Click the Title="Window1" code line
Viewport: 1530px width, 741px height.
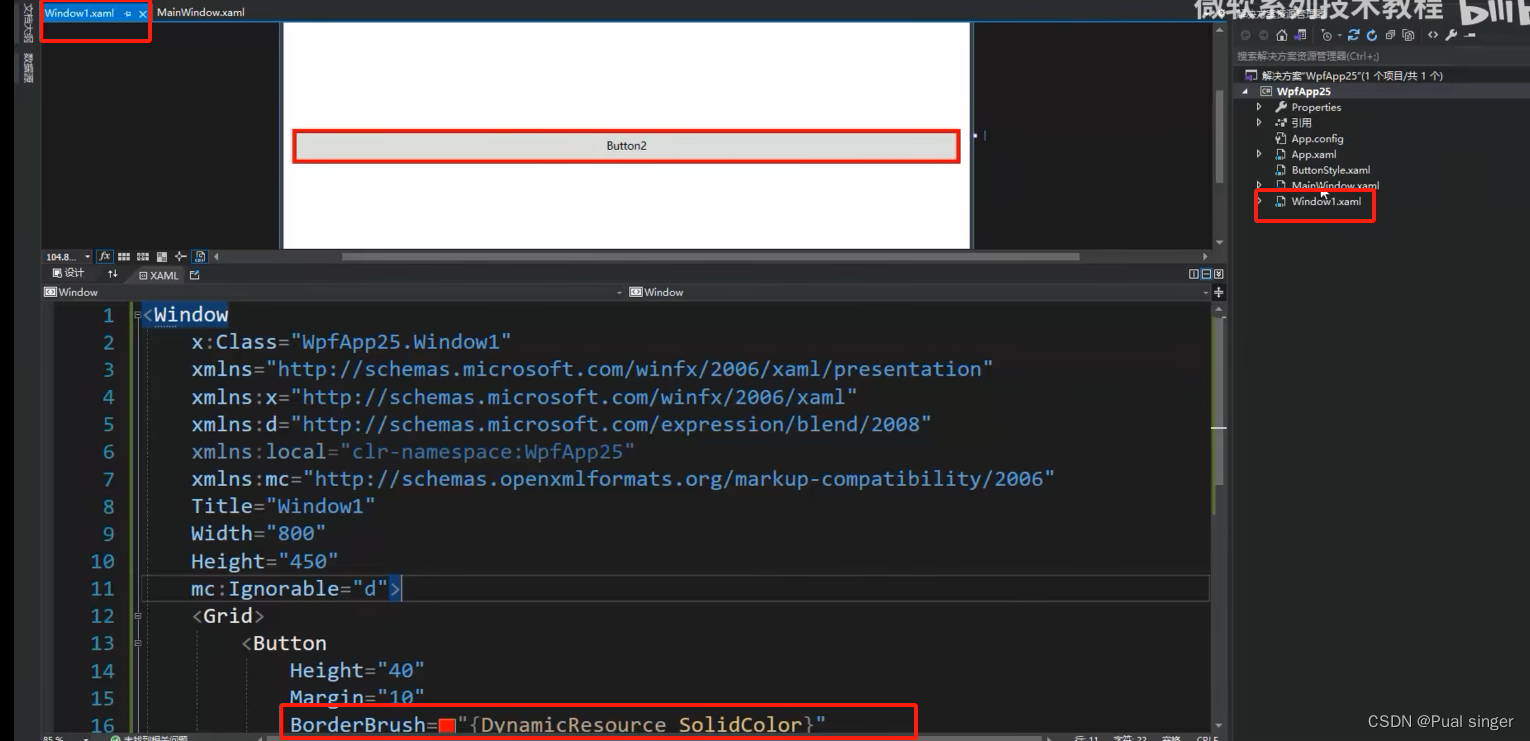pos(283,506)
